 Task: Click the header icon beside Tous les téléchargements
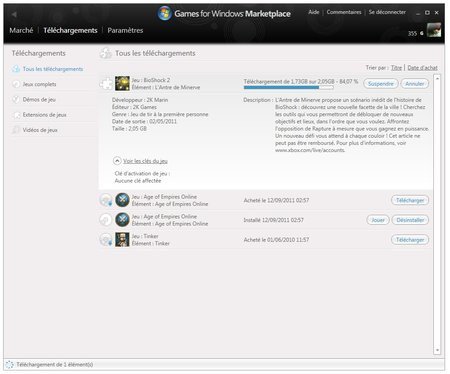pyautogui.click(x=106, y=53)
